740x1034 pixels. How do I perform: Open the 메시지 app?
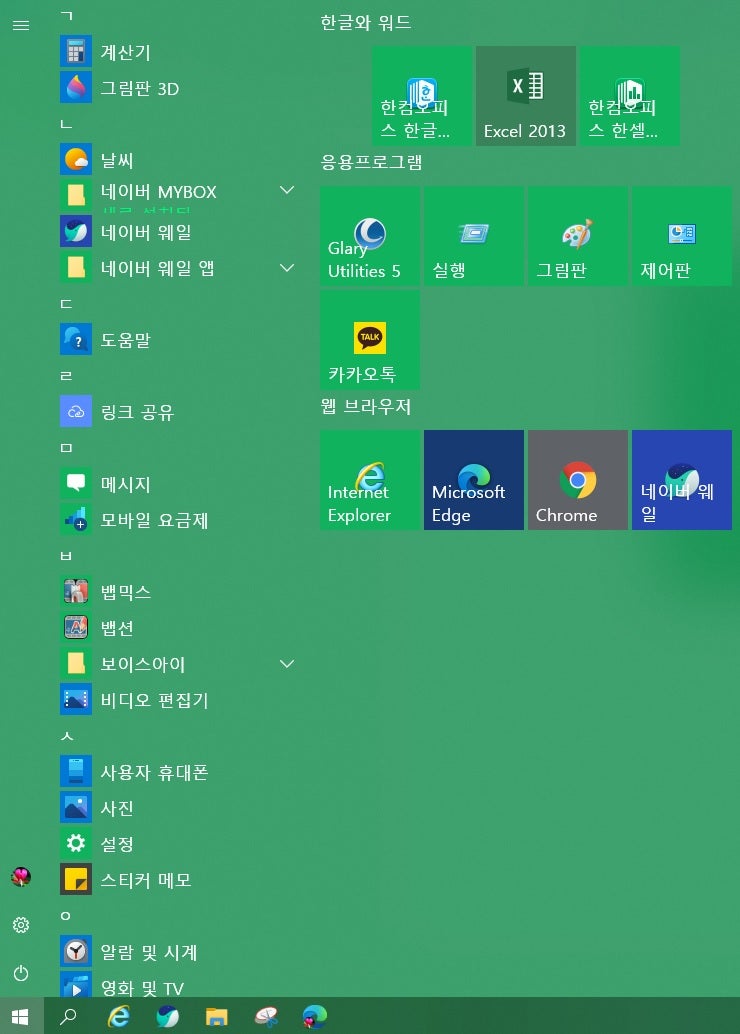click(177, 484)
